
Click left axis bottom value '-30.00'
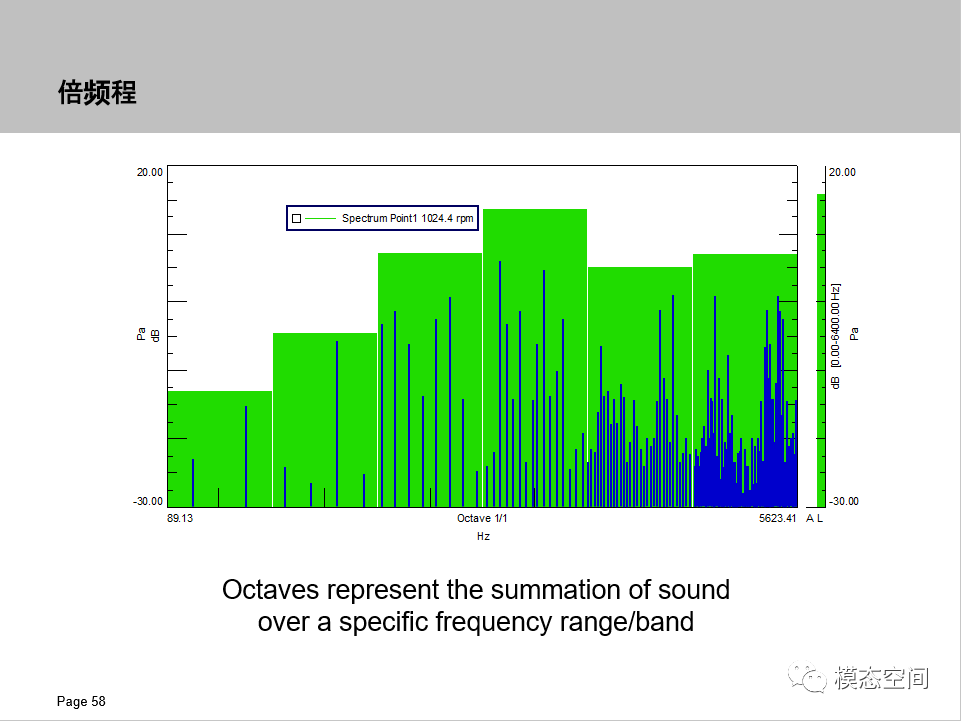click(148, 502)
